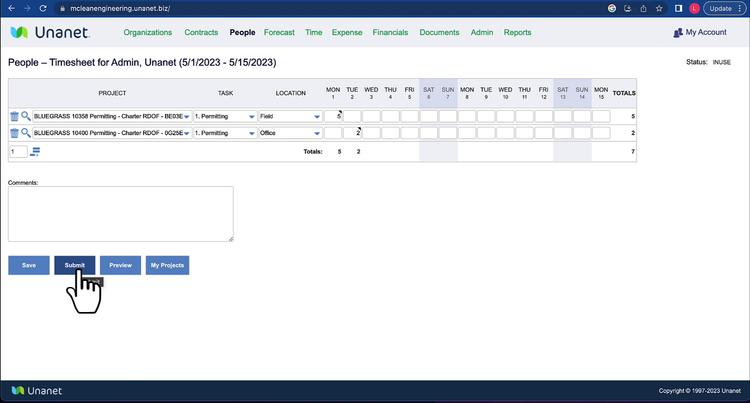Image resolution: width=750 pixels, height=403 pixels.
Task: Search projects for the BLUEGRASS 10400 row
Action: click(26, 132)
